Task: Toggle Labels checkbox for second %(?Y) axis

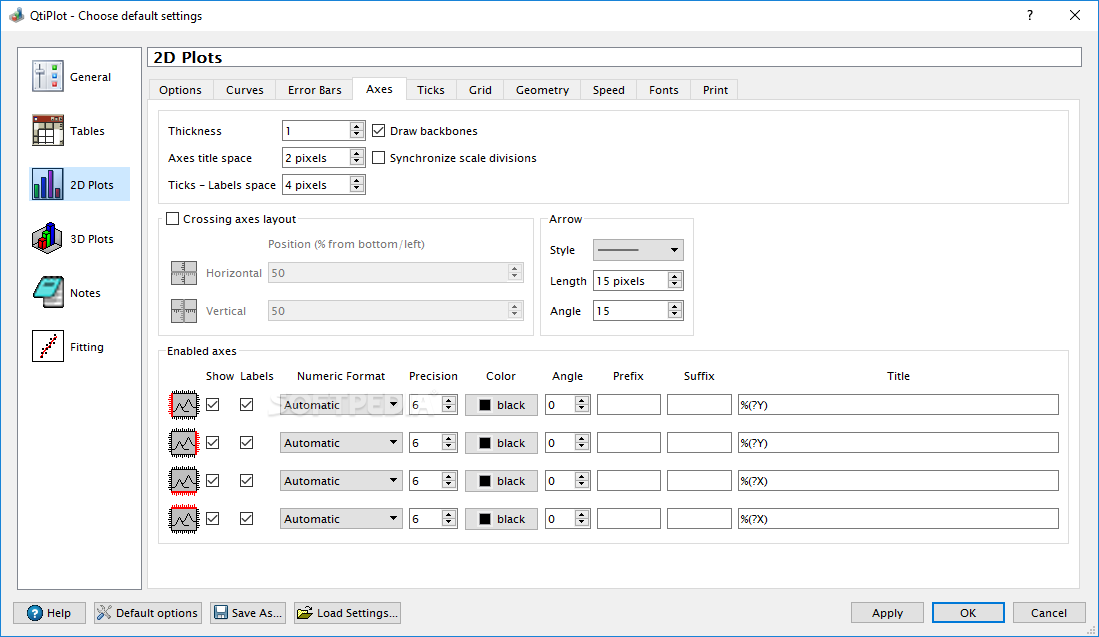Action: (246, 442)
